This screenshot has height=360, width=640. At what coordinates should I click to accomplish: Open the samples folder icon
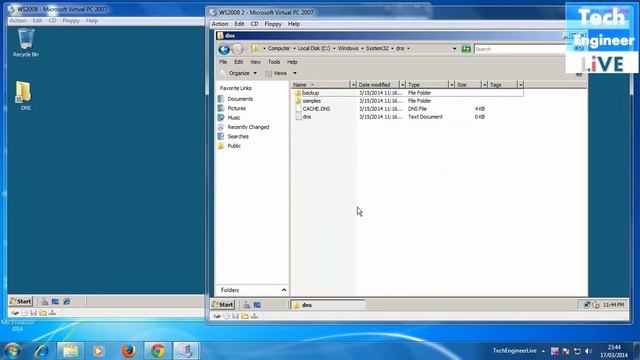(298, 101)
